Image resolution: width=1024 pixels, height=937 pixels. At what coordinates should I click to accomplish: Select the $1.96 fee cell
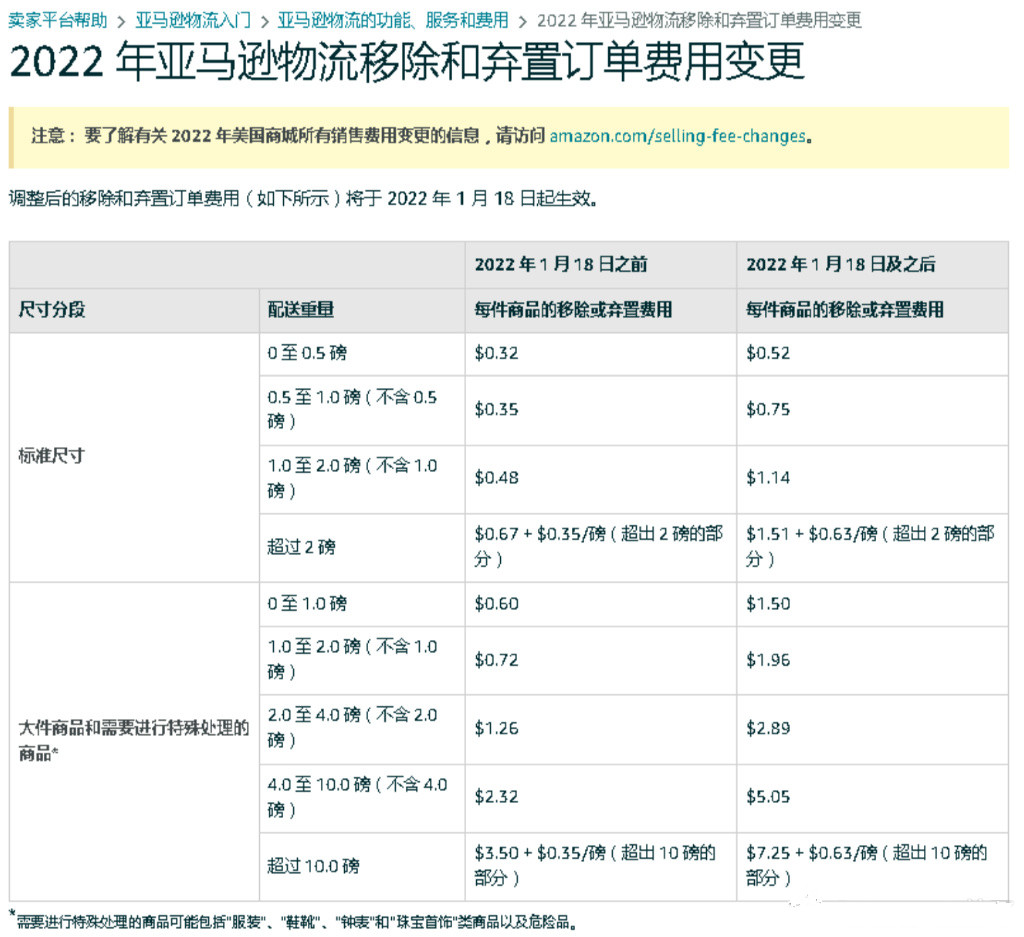coord(768,660)
